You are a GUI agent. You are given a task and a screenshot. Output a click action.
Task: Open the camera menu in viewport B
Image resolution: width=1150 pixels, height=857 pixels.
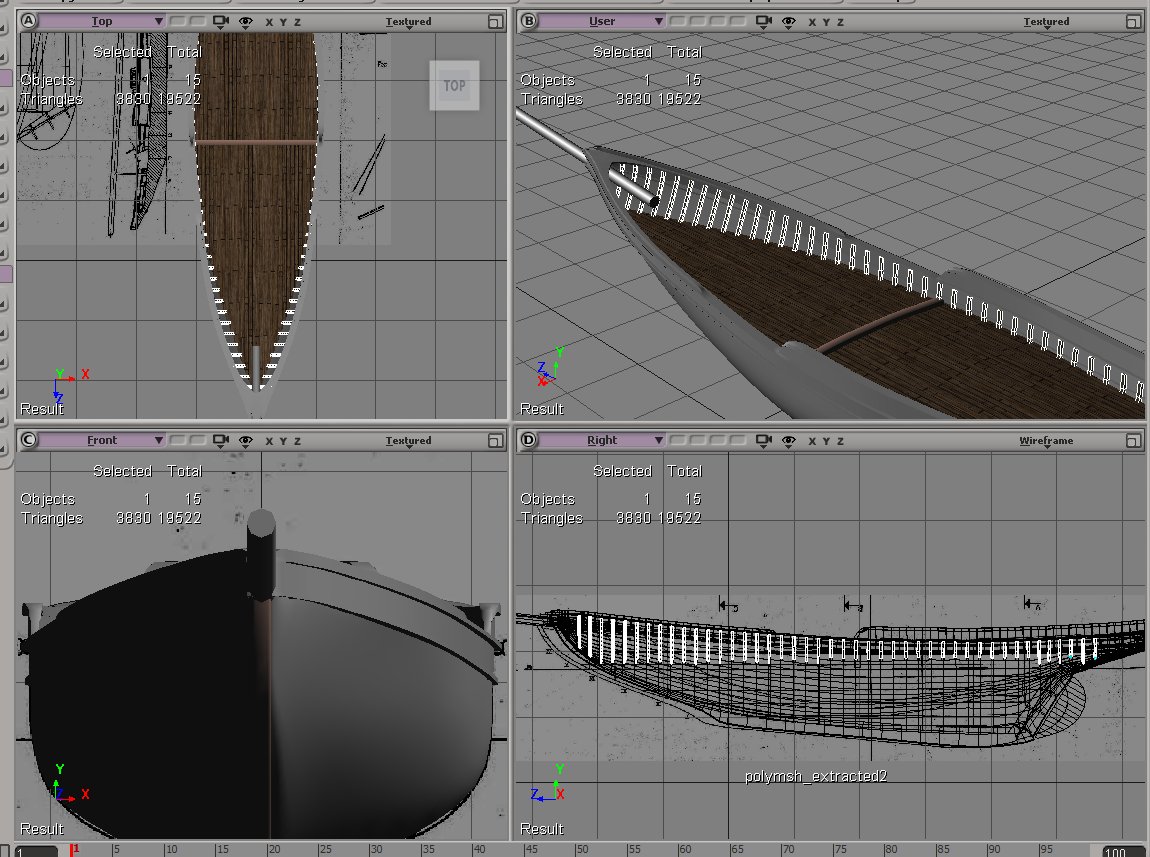pyautogui.click(x=765, y=21)
